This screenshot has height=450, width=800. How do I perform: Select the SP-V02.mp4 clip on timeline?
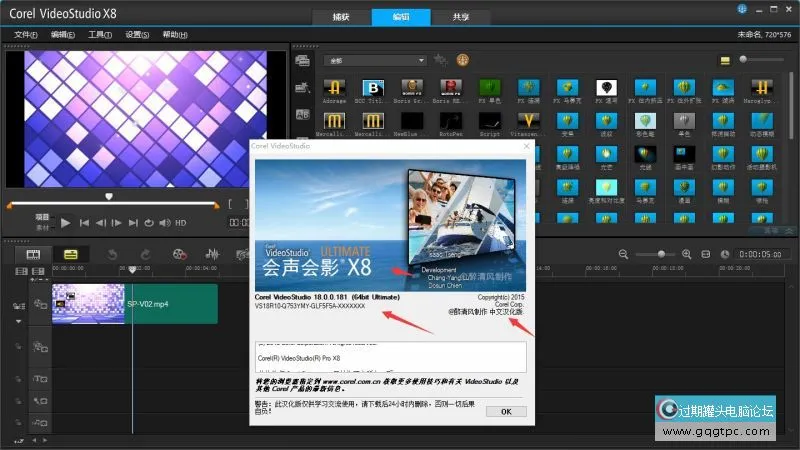pyautogui.click(x=135, y=304)
